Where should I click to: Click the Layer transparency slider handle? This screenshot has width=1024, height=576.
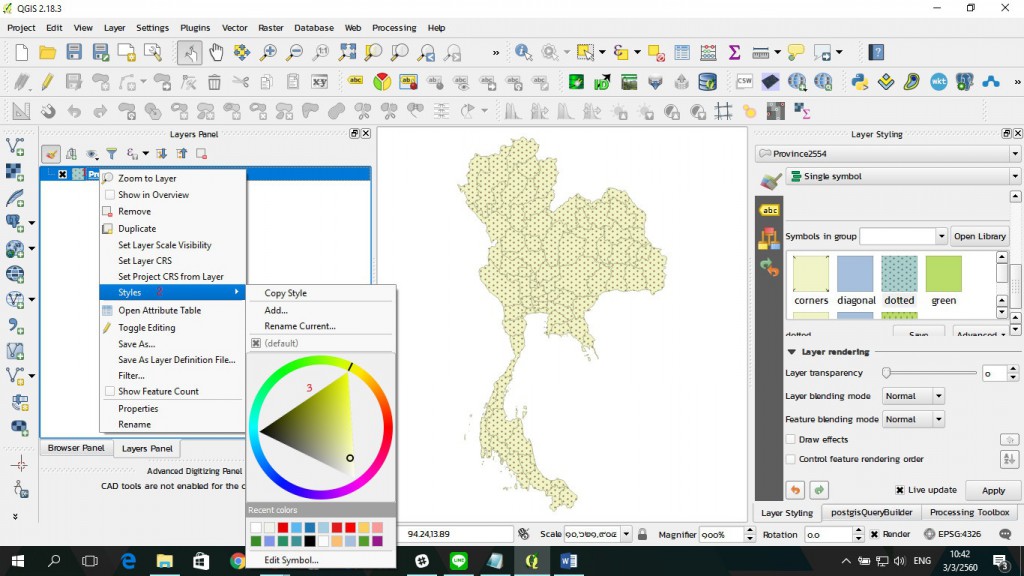coord(886,373)
